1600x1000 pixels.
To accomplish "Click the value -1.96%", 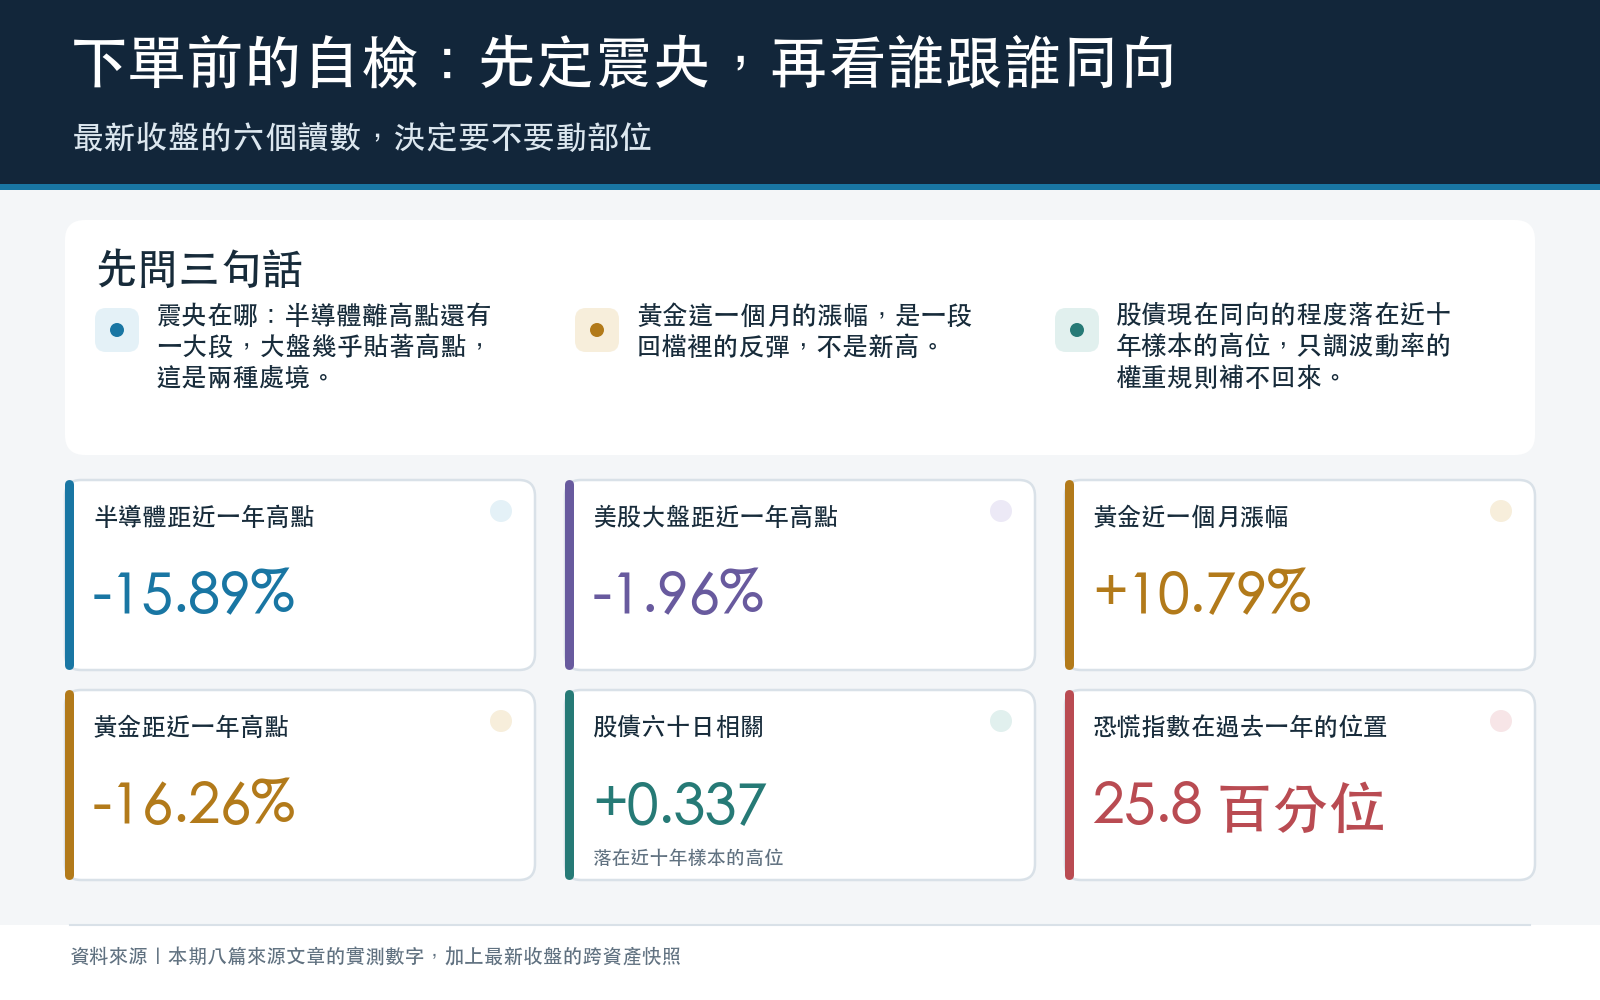I will [679, 592].
